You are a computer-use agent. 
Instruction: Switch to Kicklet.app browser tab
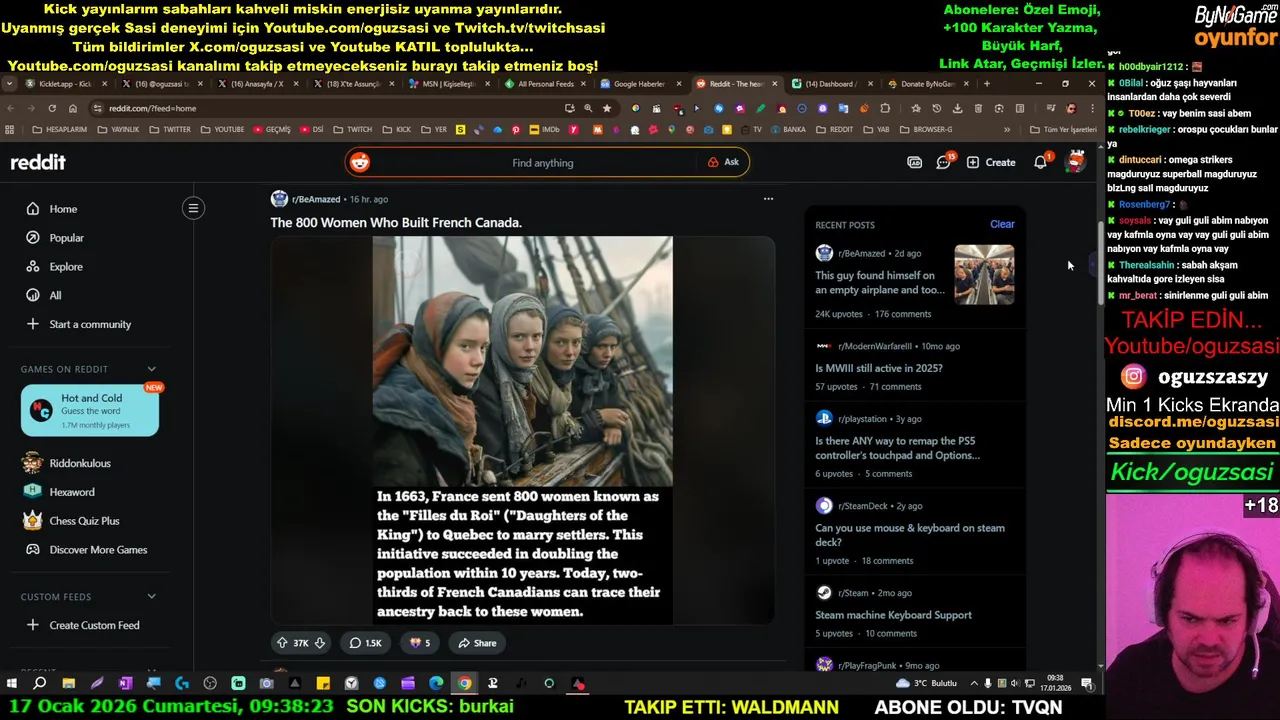pos(64,84)
